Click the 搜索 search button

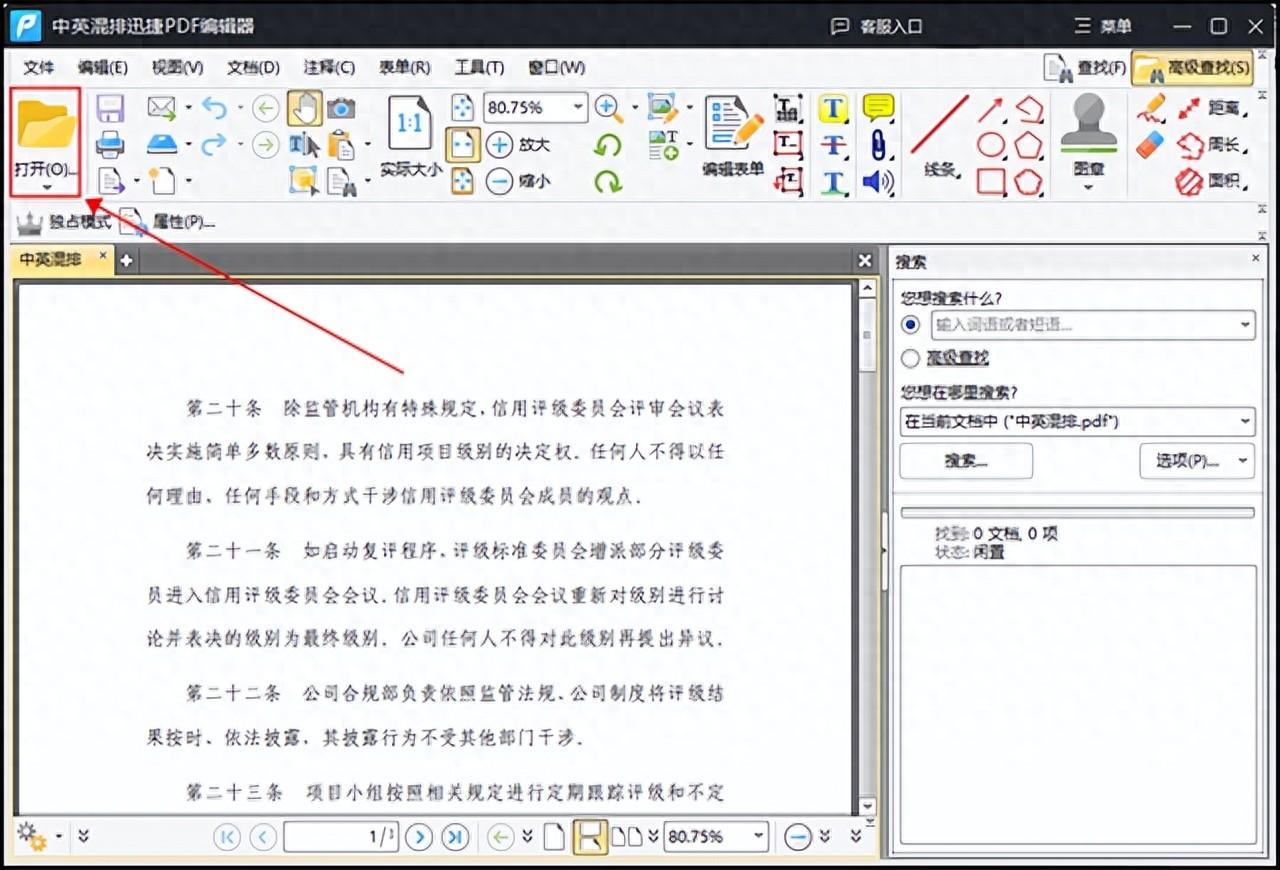pyautogui.click(x=964, y=460)
